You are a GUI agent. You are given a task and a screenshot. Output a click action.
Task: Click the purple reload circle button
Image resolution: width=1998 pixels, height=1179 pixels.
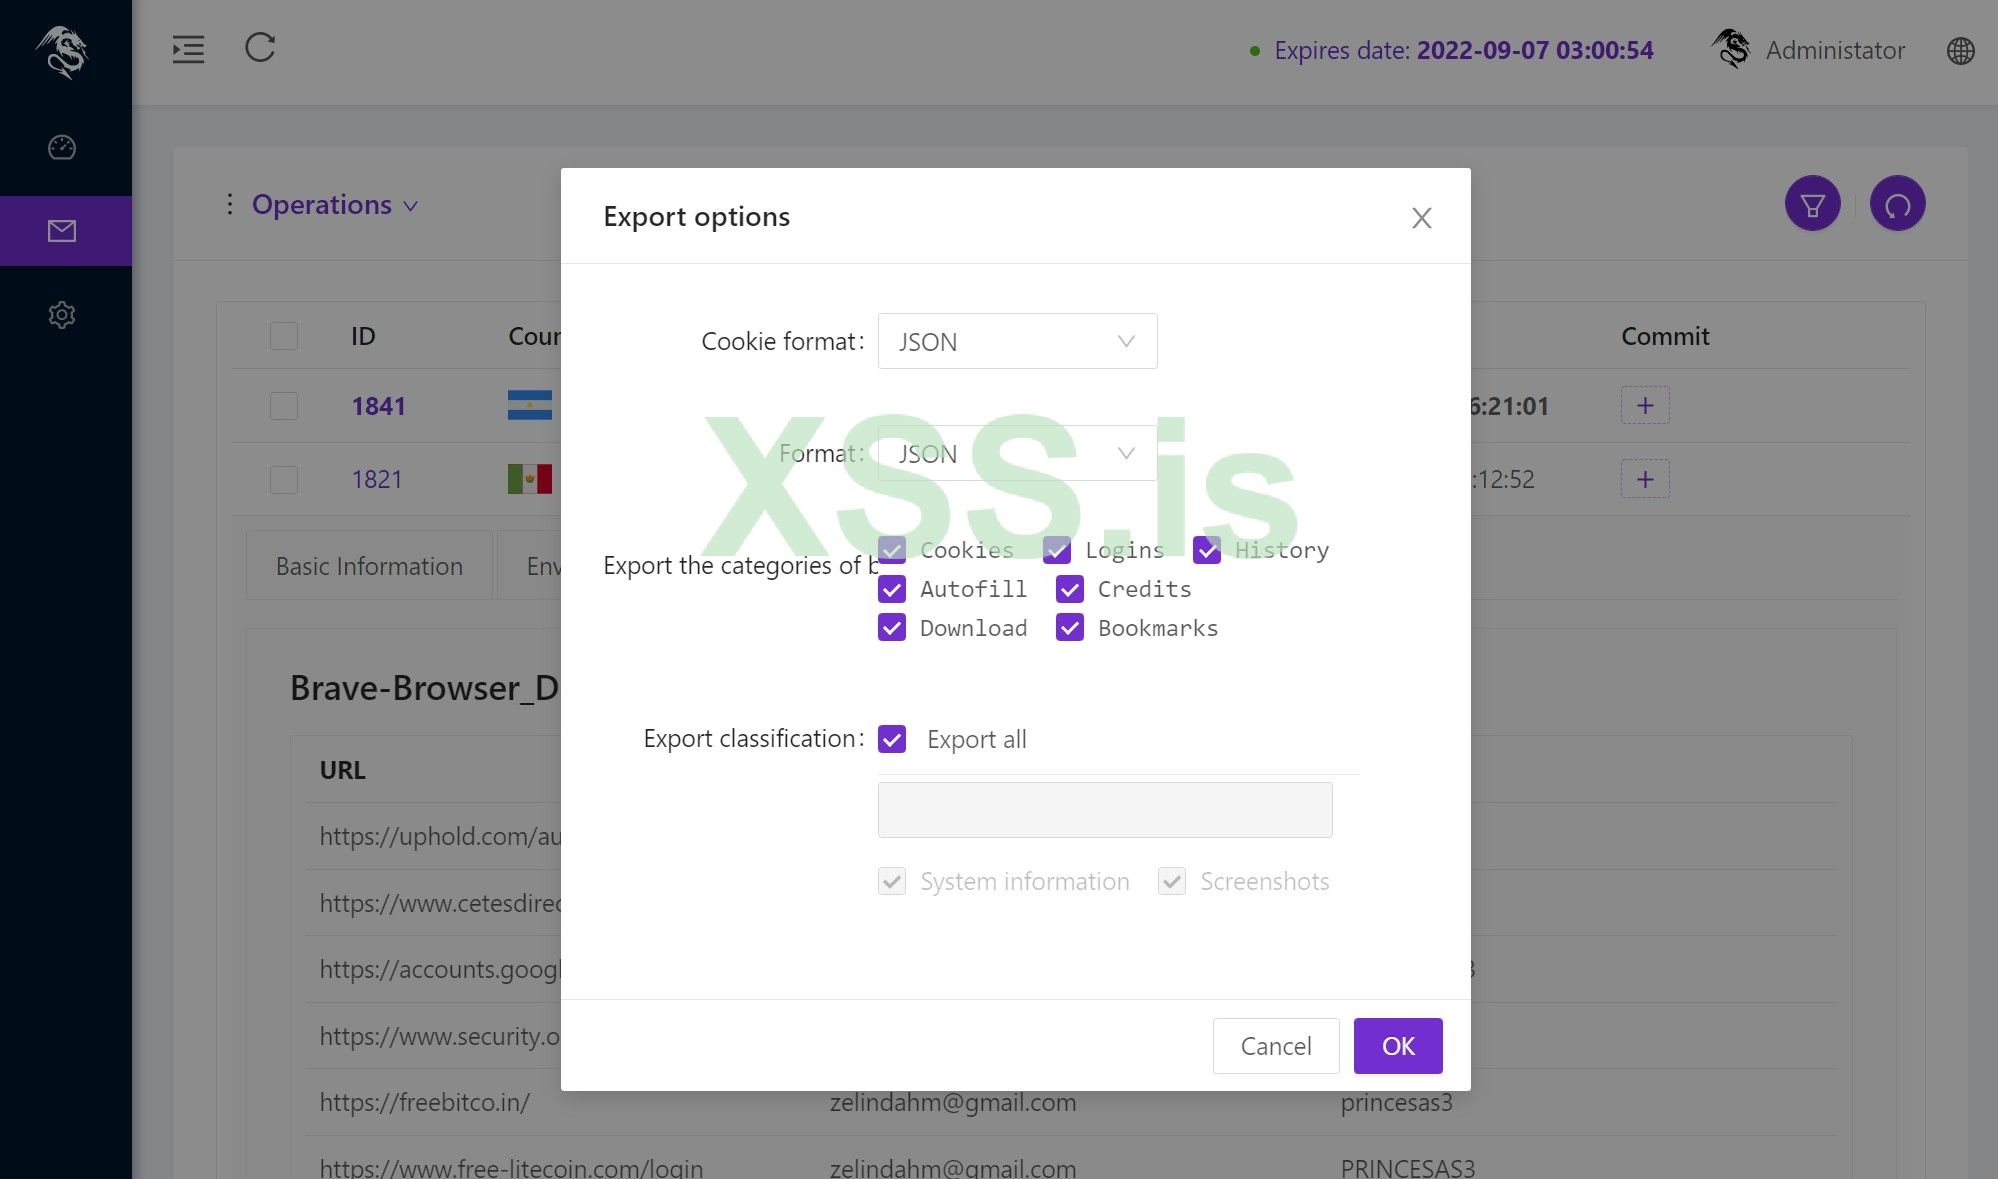tap(1897, 205)
